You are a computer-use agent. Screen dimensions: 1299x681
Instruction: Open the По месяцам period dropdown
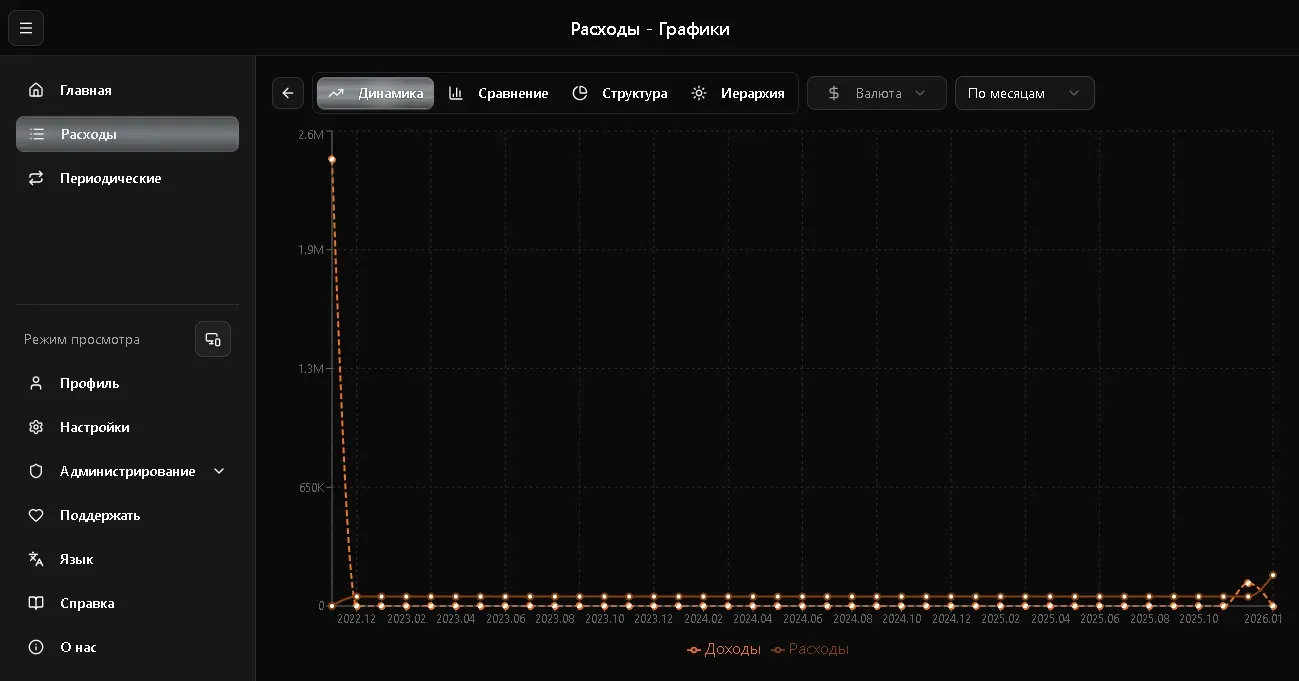coord(1024,93)
